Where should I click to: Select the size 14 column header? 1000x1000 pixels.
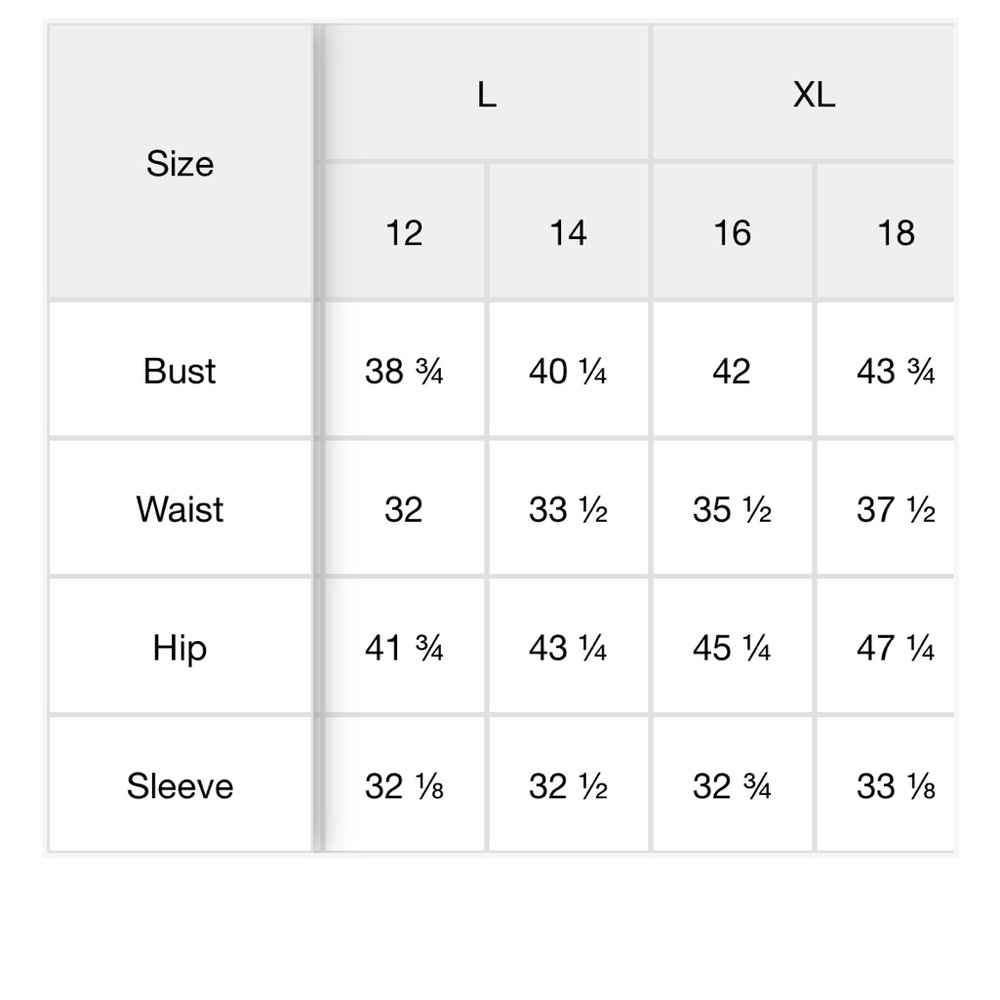(568, 232)
